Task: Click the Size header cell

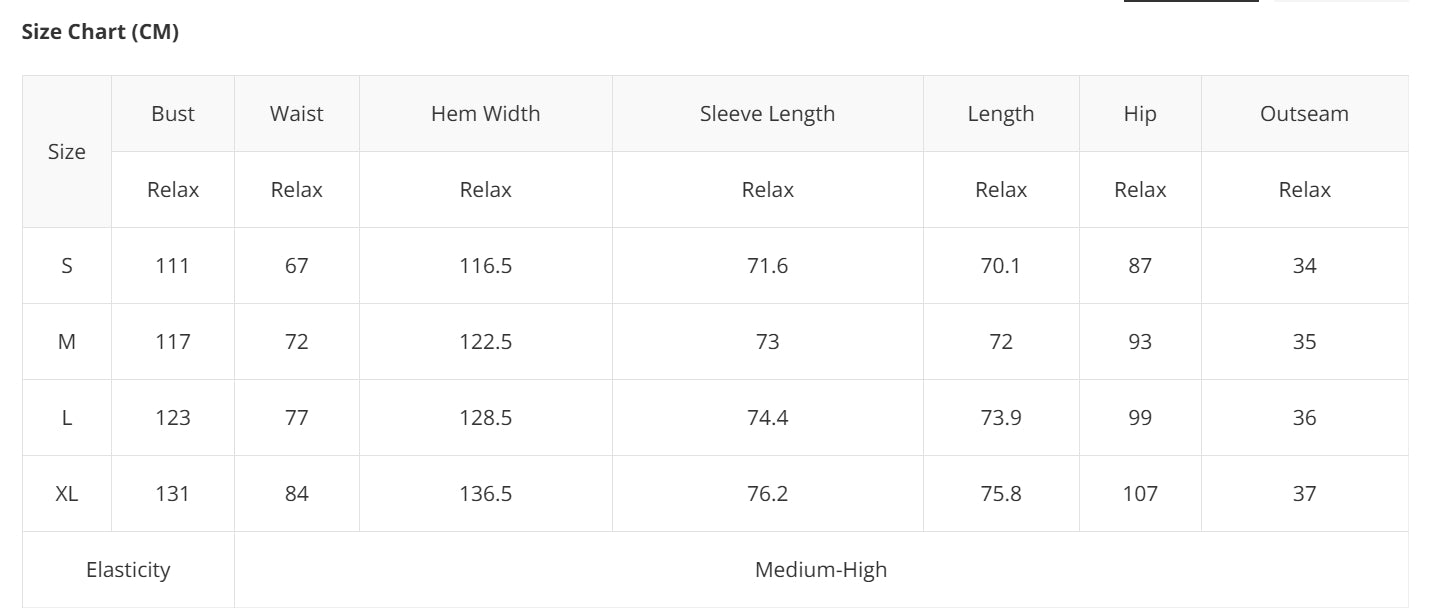Action: coord(67,152)
